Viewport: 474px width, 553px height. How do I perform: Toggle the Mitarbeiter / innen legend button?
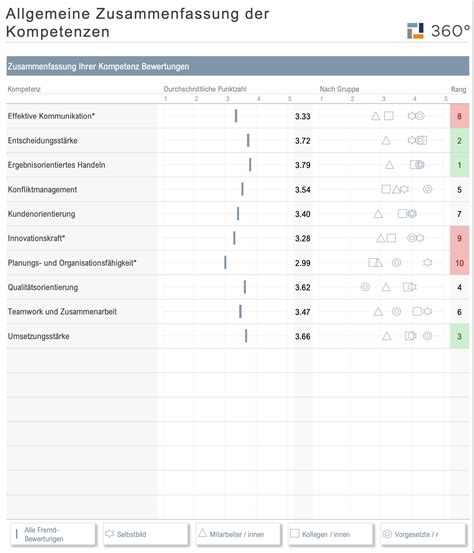238,534
